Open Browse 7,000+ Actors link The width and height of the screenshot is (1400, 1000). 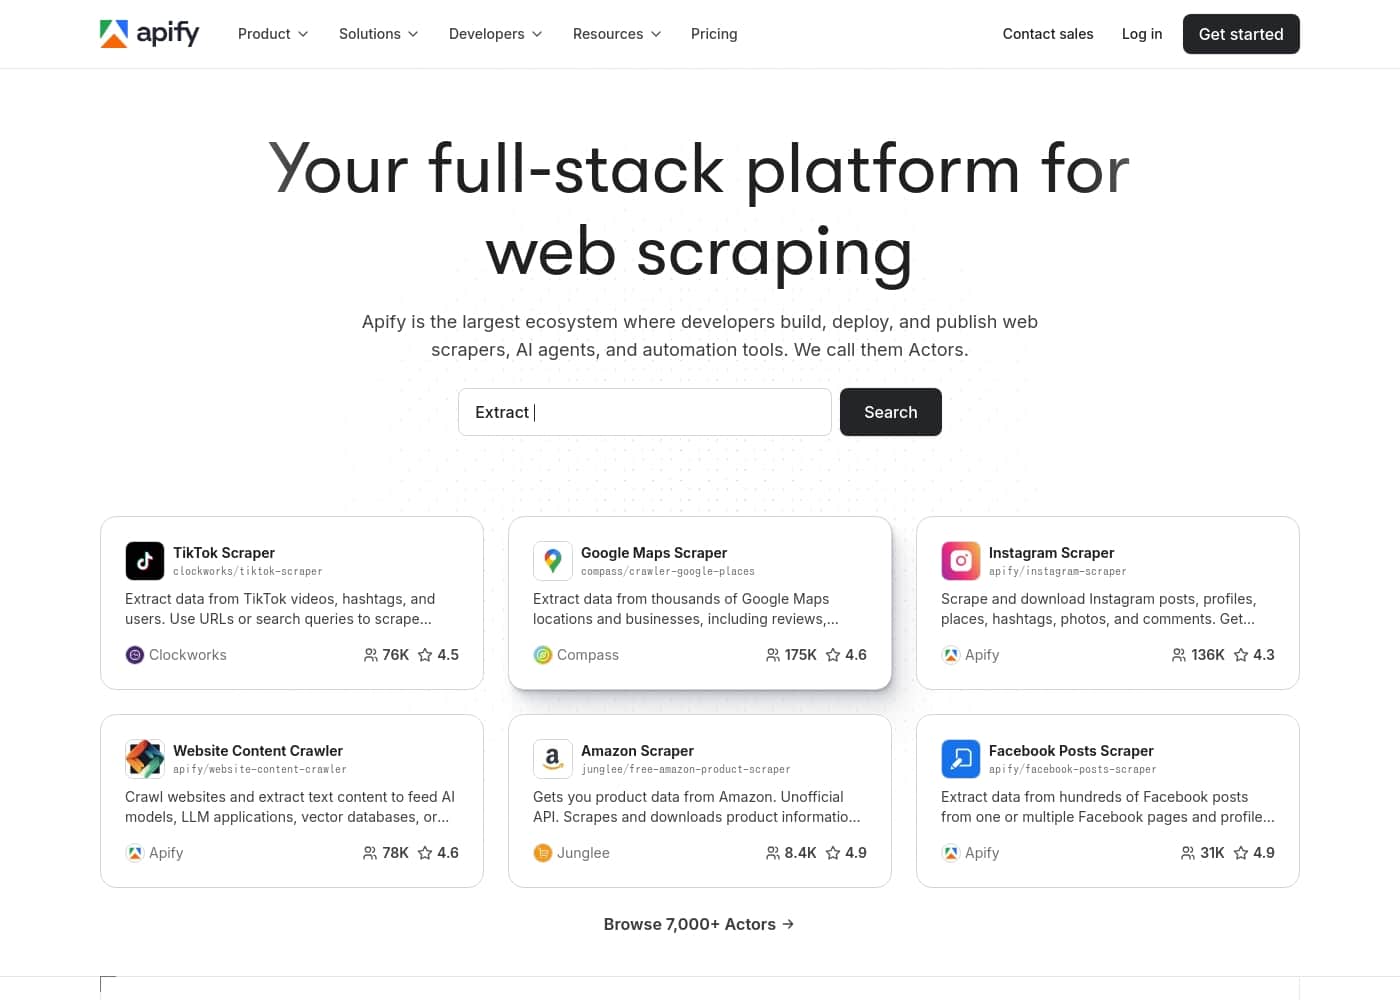[x=699, y=924]
